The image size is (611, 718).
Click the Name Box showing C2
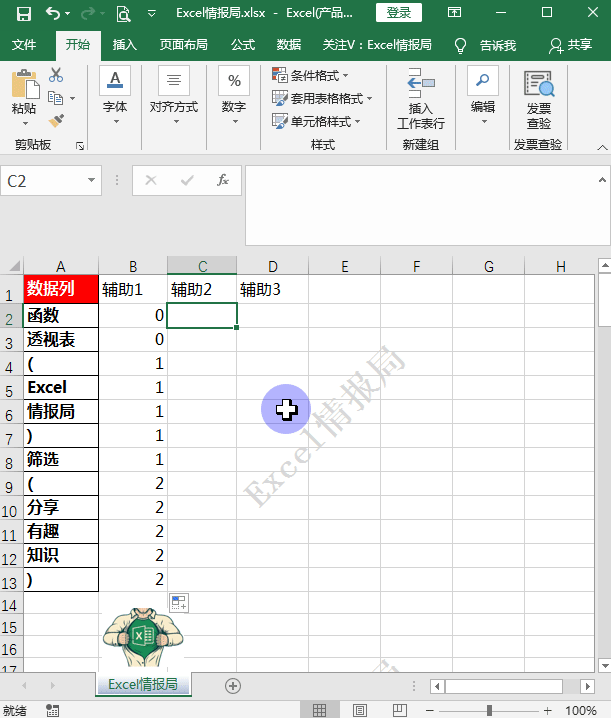point(44,181)
